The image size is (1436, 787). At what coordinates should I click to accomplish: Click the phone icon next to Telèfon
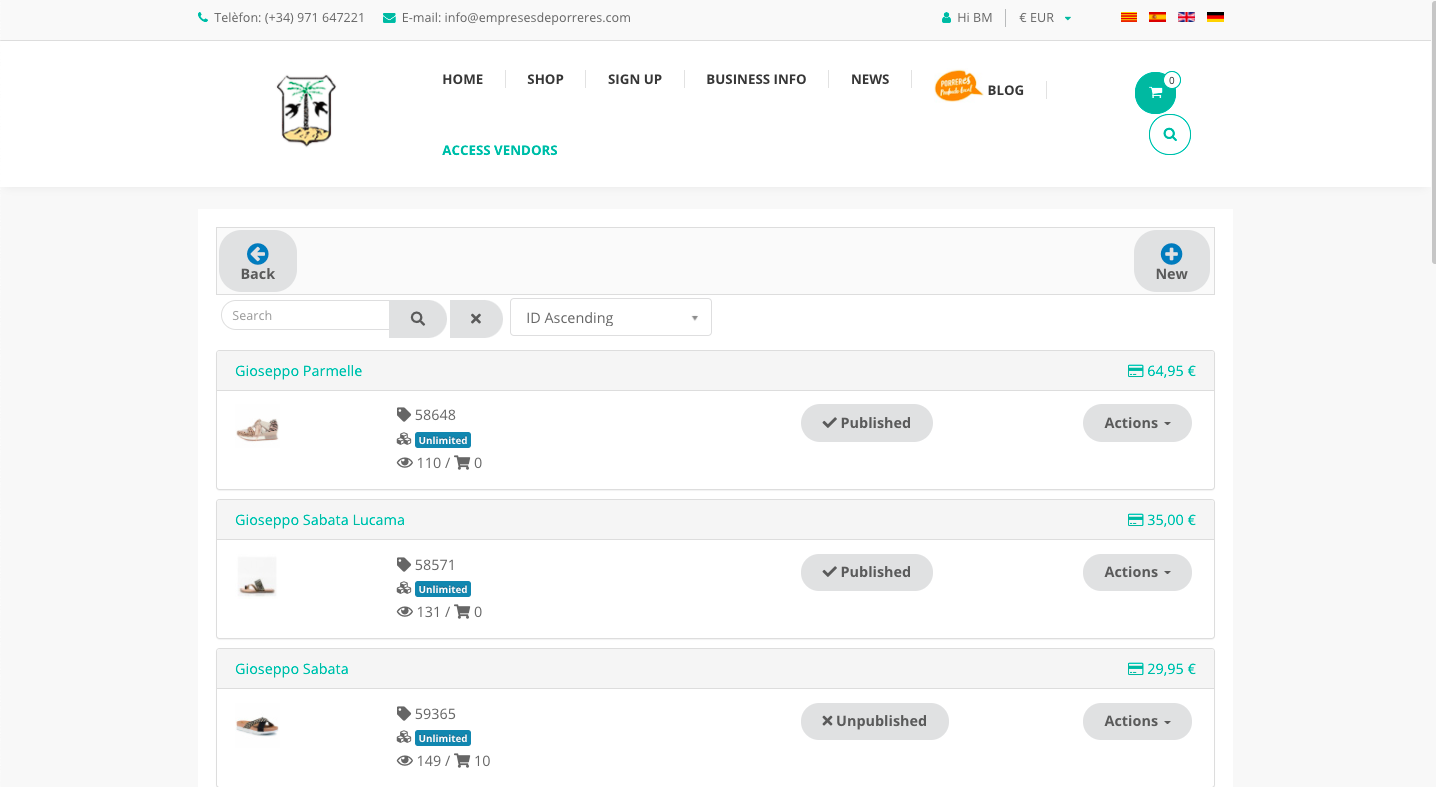pyautogui.click(x=203, y=18)
